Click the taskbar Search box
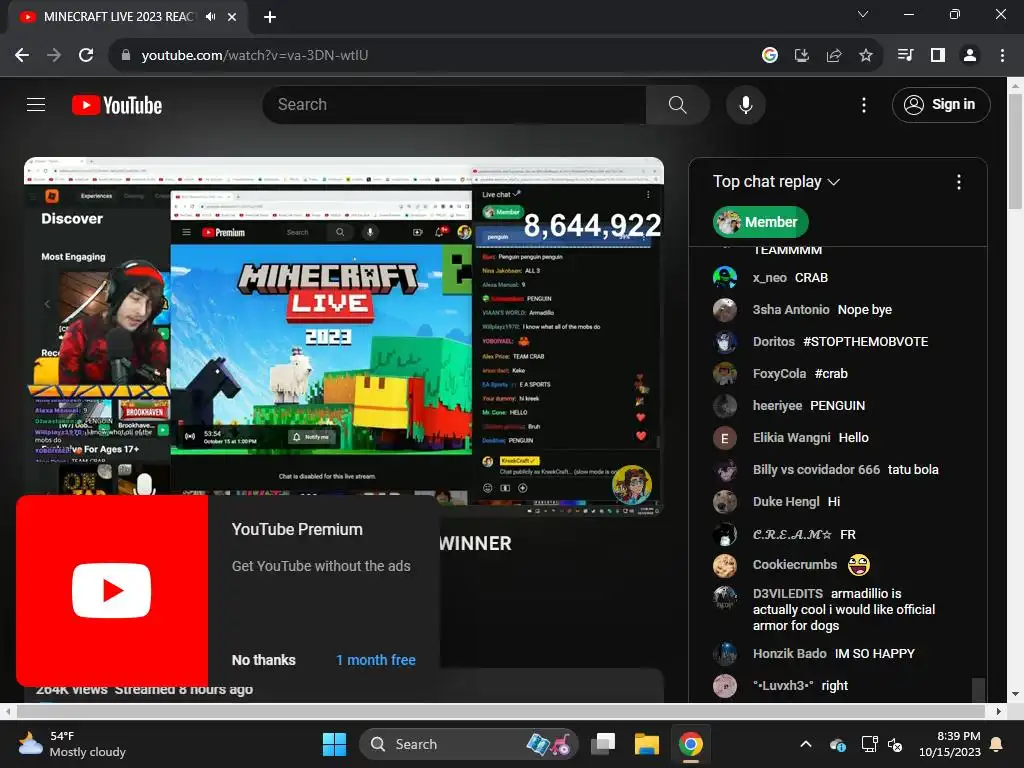Viewport: 1024px width, 768px height. [x=468, y=744]
